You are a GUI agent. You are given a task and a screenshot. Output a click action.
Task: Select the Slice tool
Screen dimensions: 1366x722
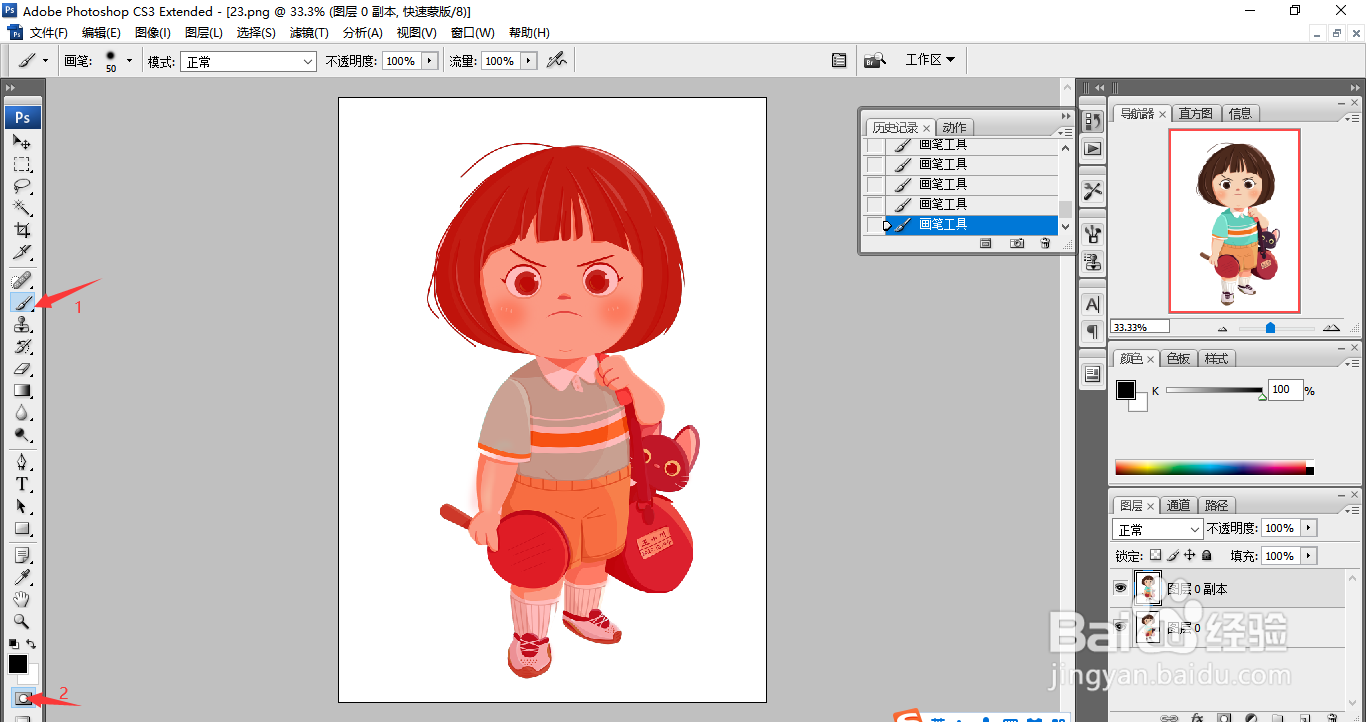tap(22, 252)
